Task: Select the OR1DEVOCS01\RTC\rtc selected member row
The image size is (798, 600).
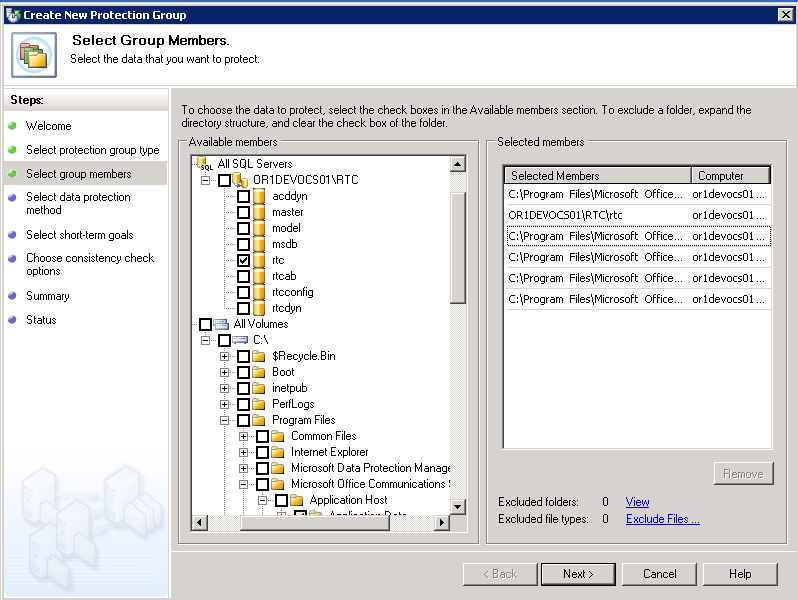Action: [637, 215]
